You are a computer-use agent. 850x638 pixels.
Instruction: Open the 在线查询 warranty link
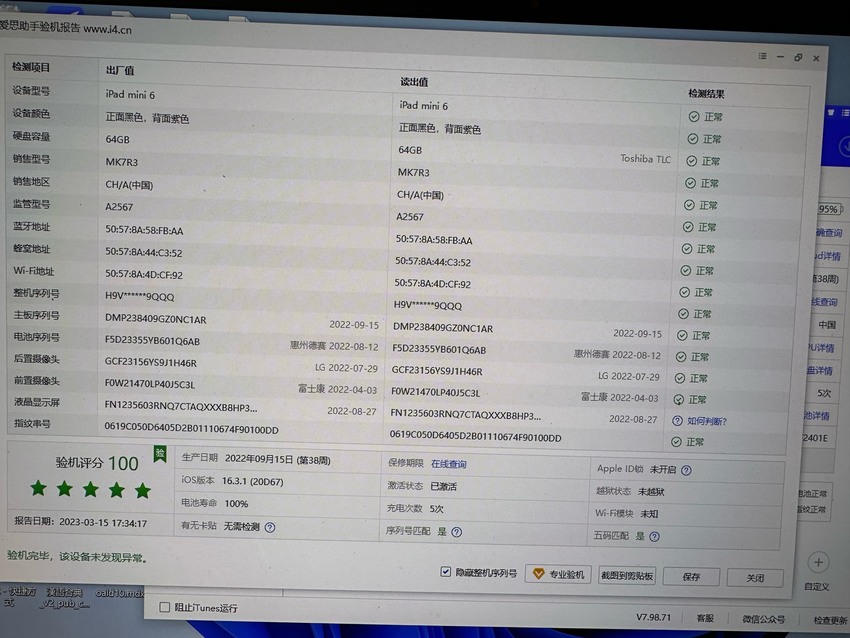pyautogui.click(x=448, y=464)
